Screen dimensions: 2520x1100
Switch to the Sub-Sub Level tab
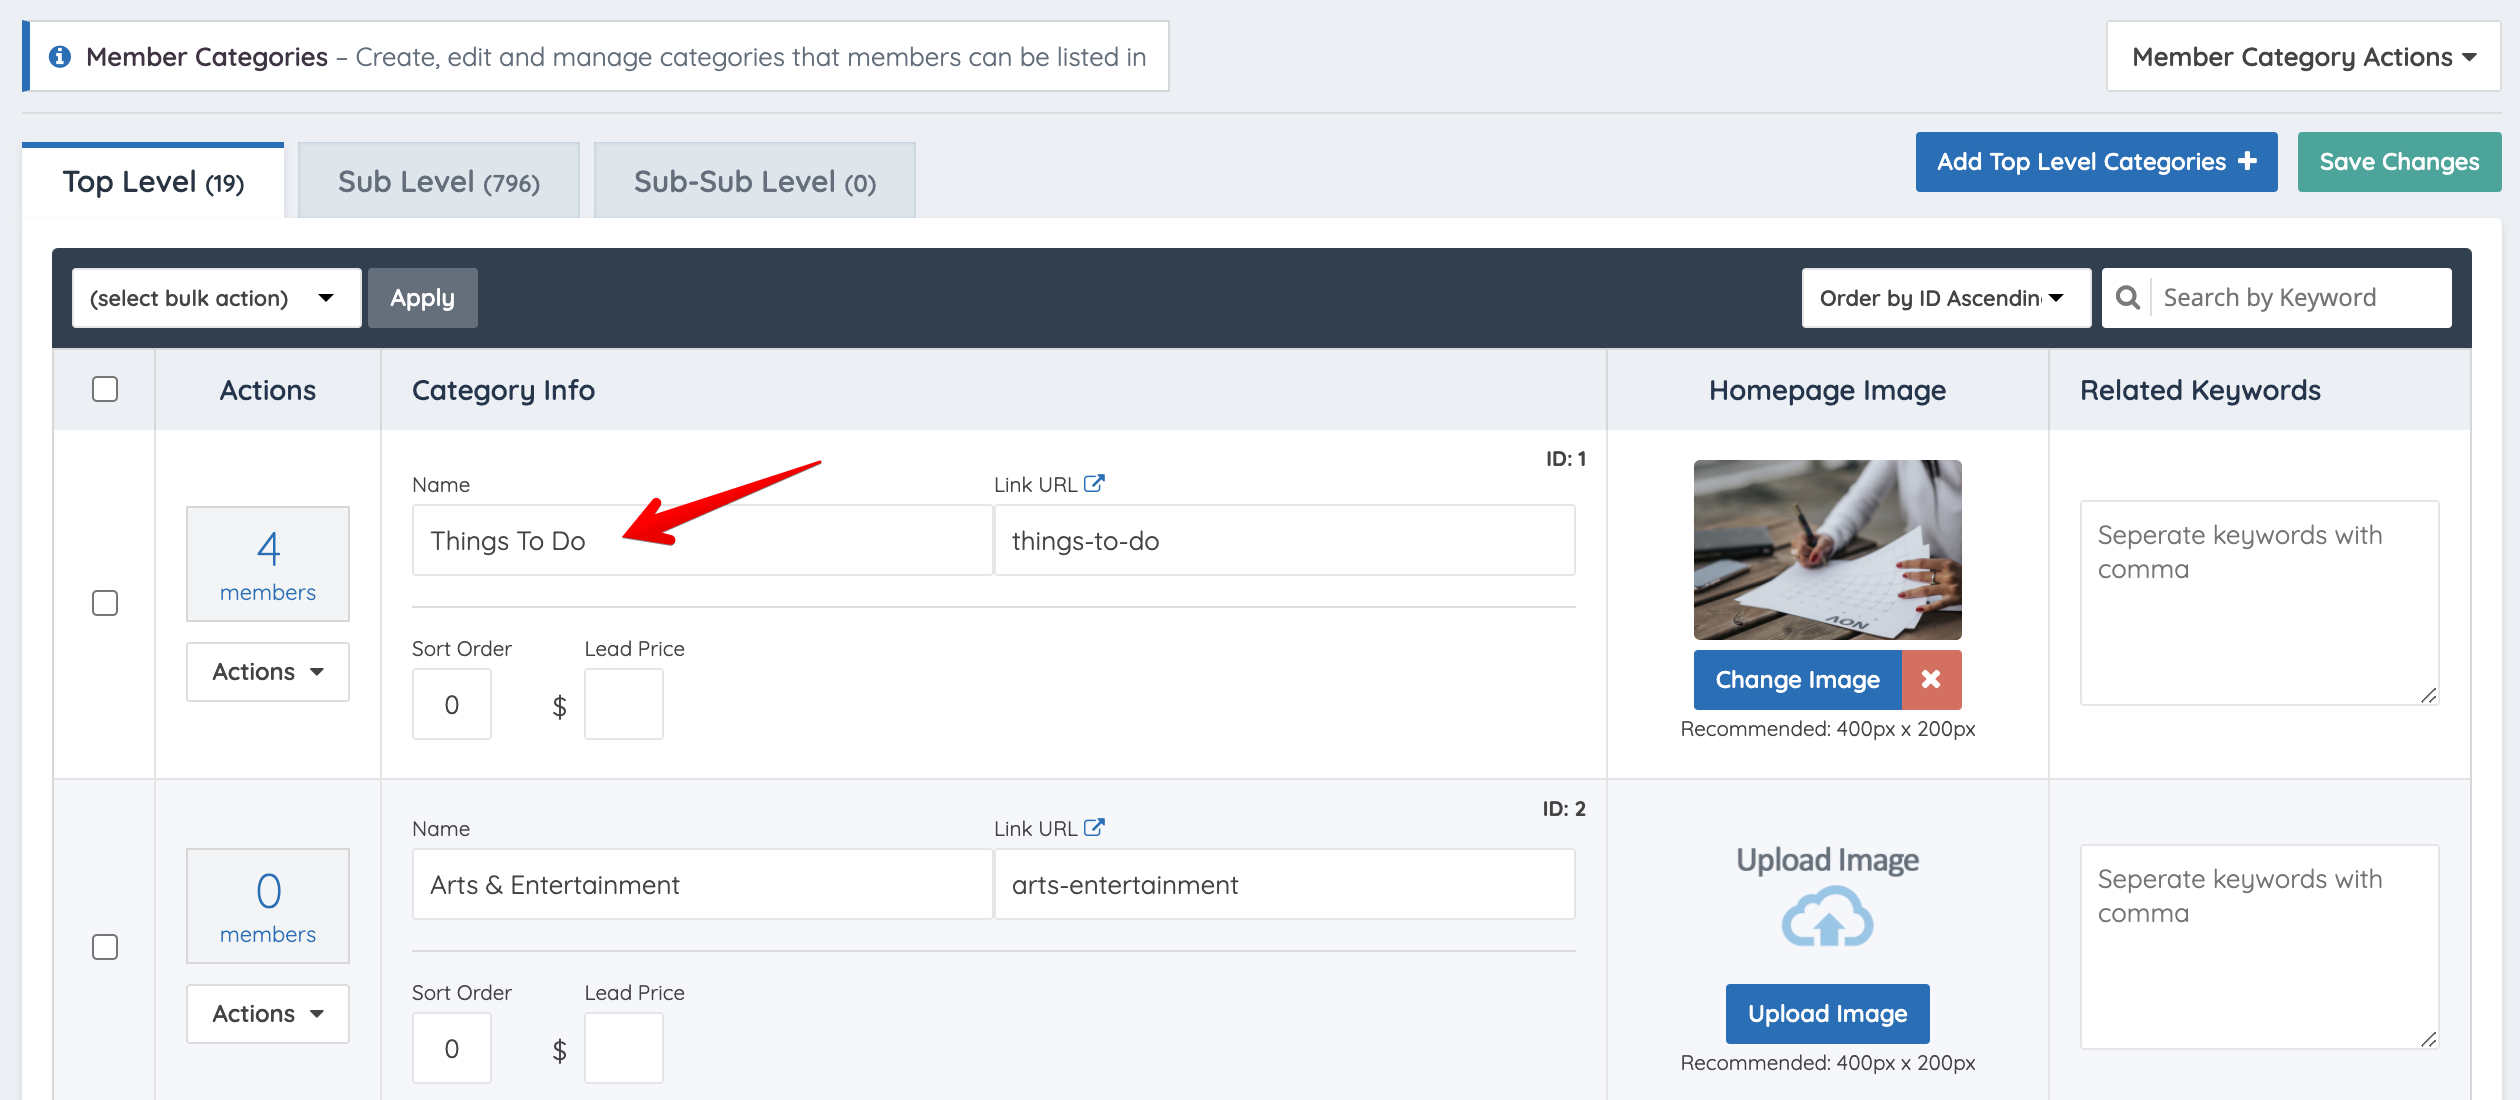coord(754,182)
